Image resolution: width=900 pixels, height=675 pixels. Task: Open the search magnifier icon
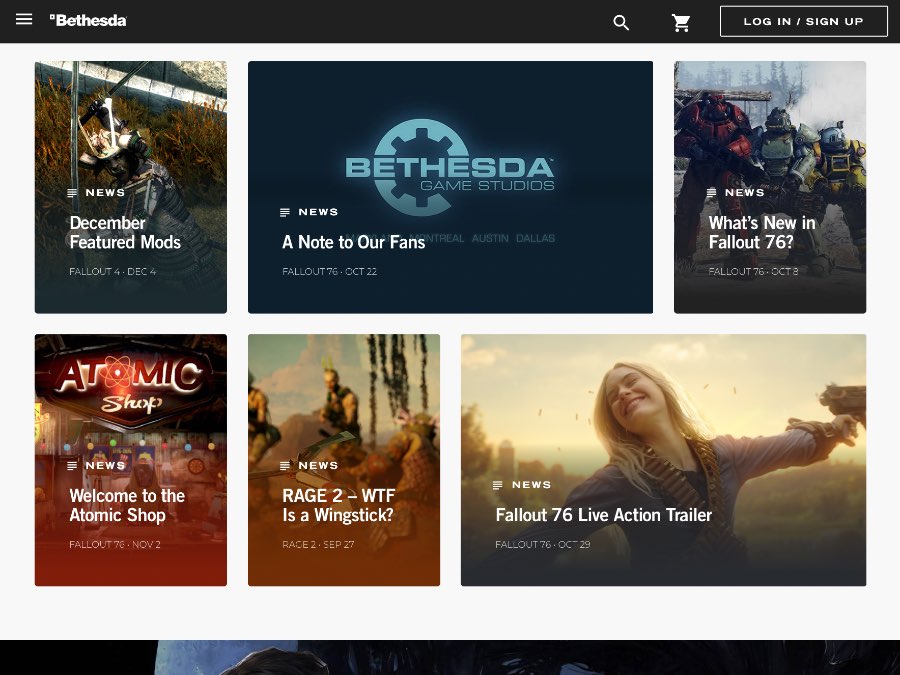click(621, 21)
